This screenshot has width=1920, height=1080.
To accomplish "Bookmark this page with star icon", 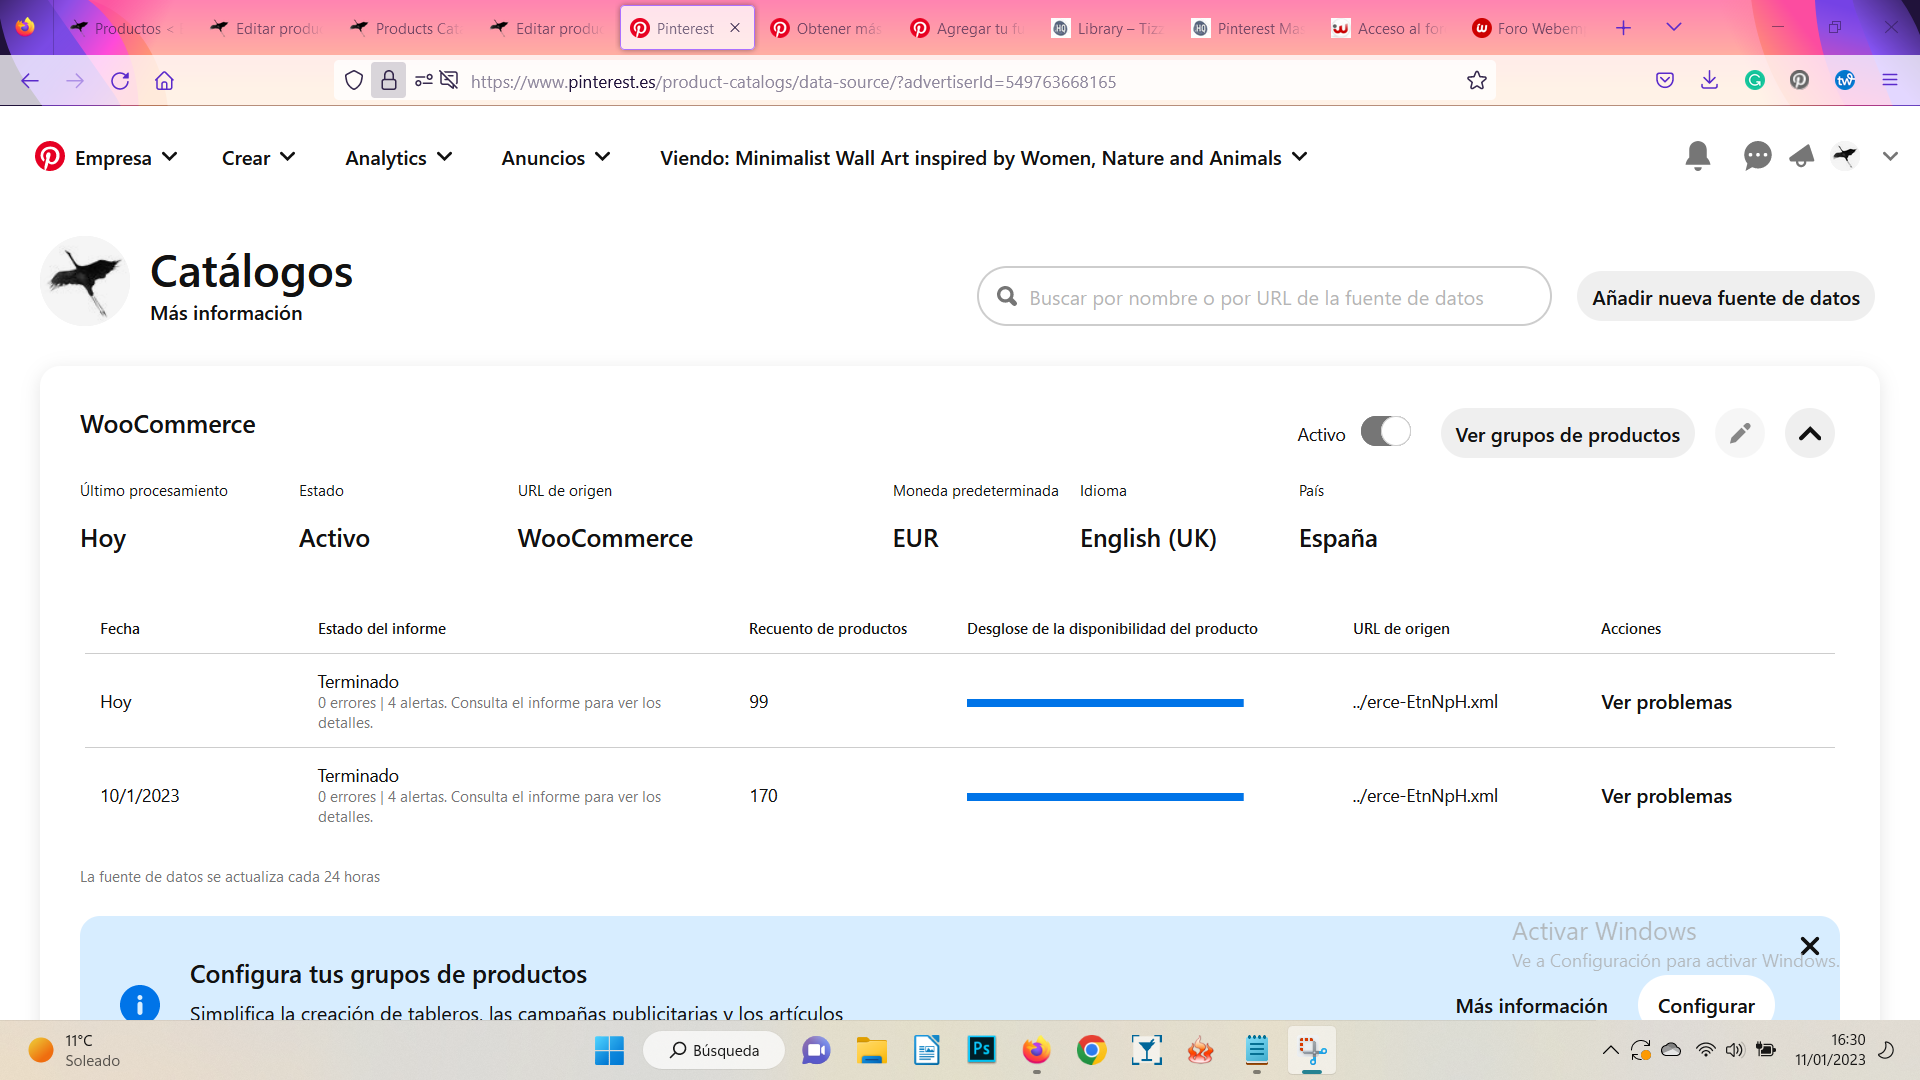I will click(1477, 81).
